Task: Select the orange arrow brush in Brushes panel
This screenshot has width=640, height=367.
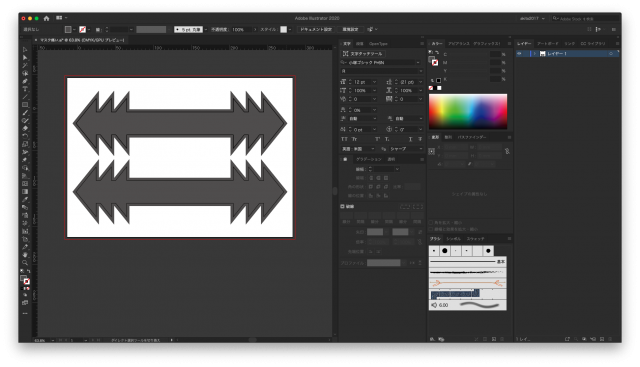Action: 467,282
